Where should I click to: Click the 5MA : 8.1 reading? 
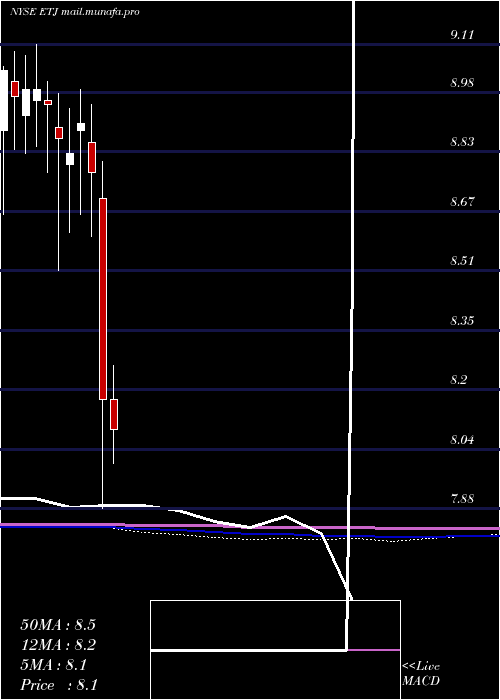54,665
